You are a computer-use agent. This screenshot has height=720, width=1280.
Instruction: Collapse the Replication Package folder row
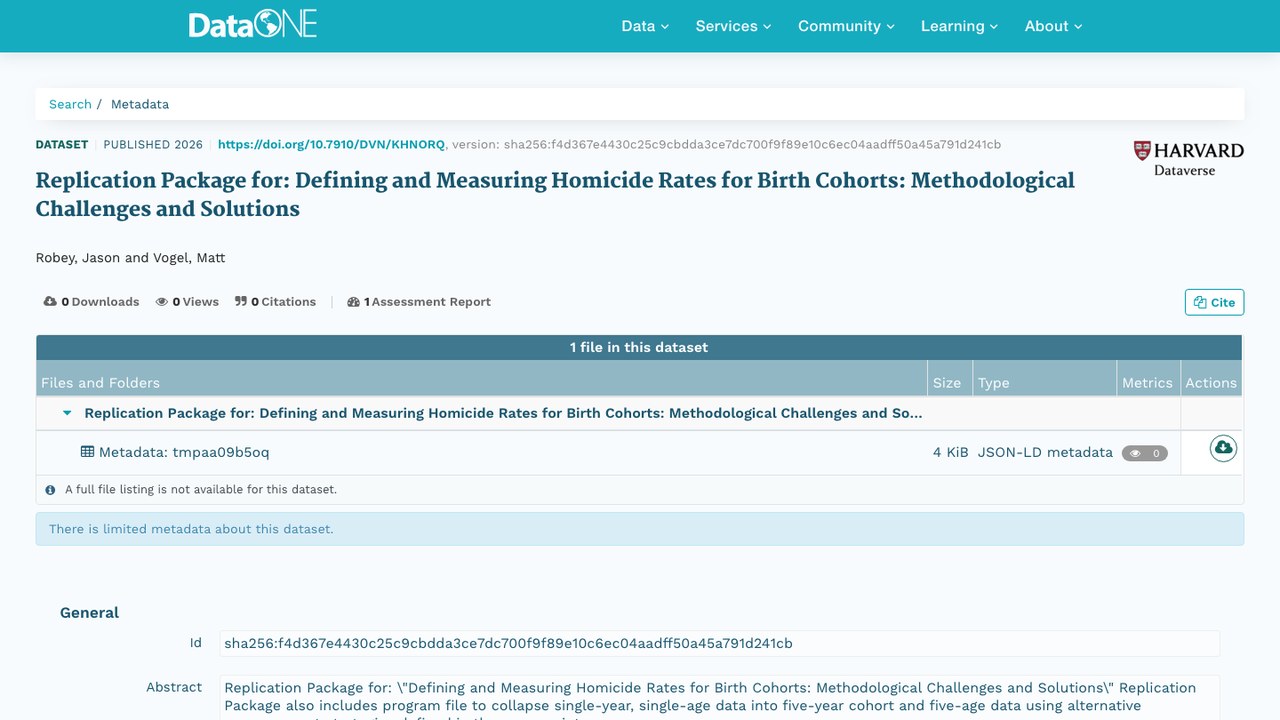[x=67, y=413]
